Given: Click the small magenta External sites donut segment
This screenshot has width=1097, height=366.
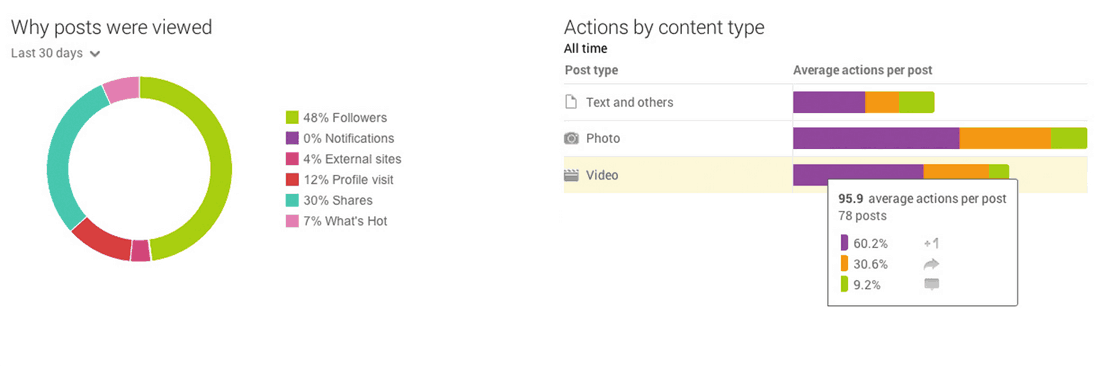Looking at the screenshot, I should (141, 250).
